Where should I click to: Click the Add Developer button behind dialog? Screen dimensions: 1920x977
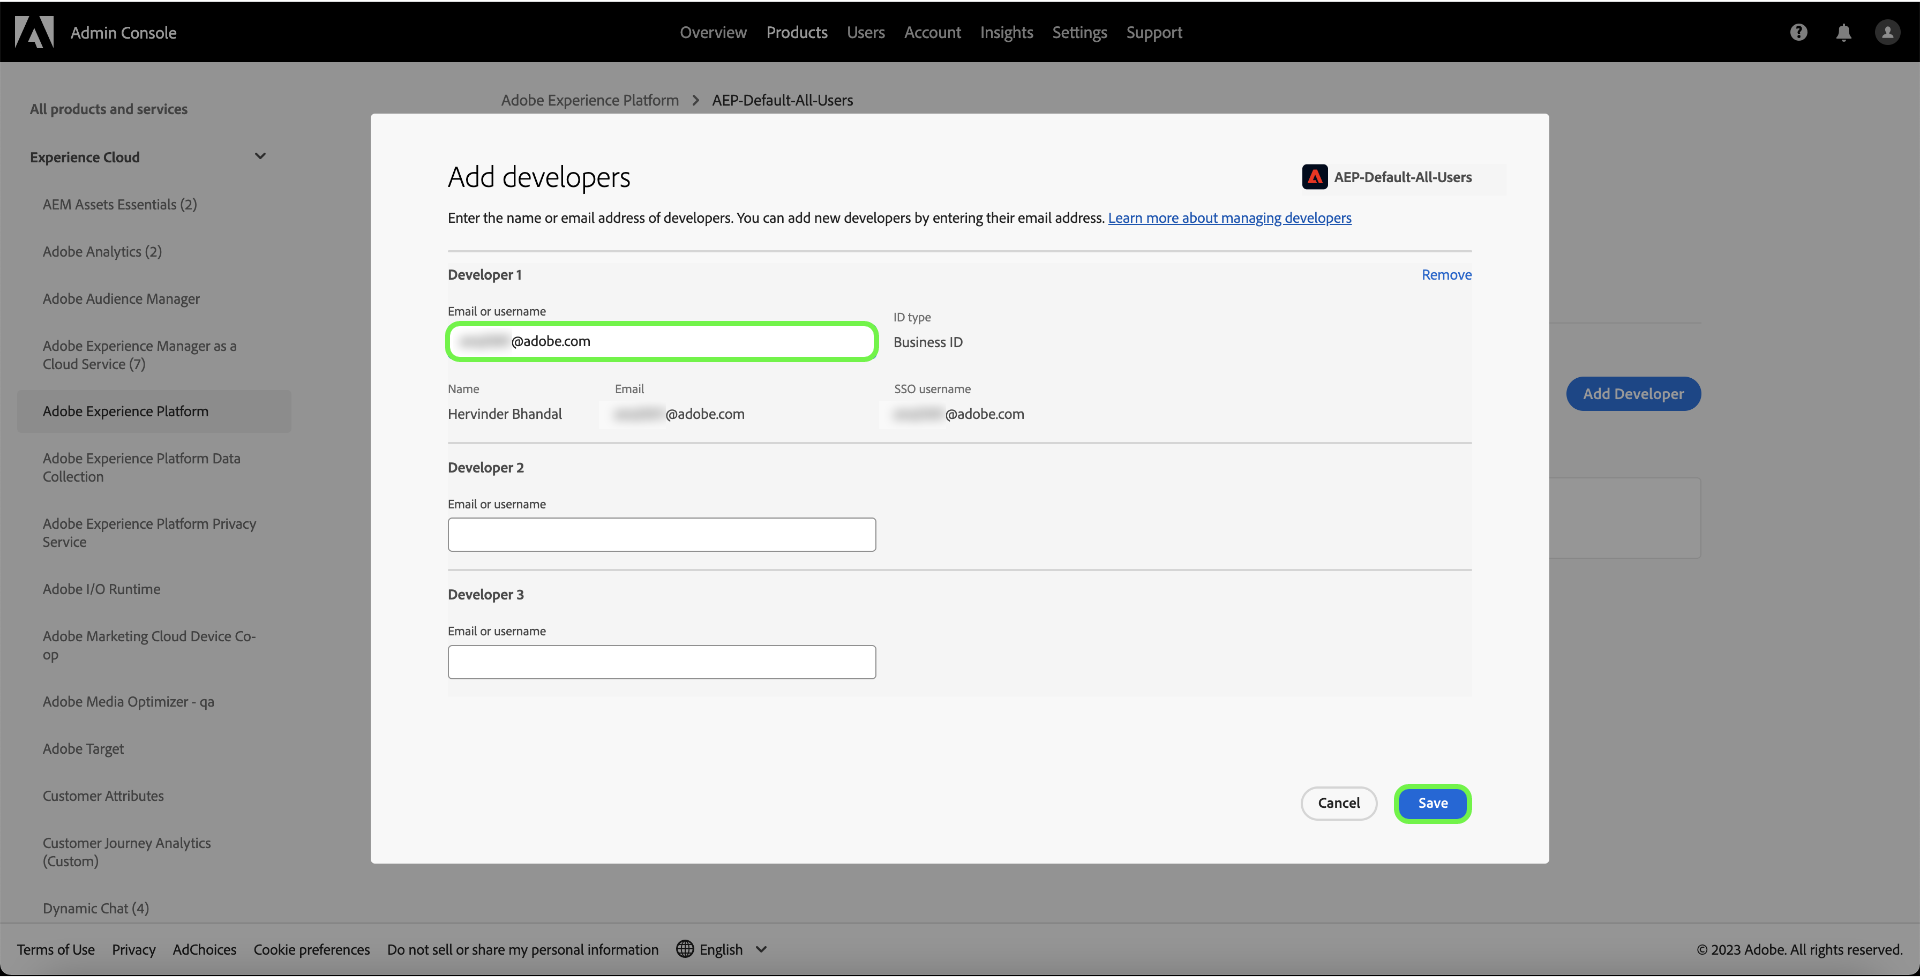pyautogui.click(x=1634, y=394)
